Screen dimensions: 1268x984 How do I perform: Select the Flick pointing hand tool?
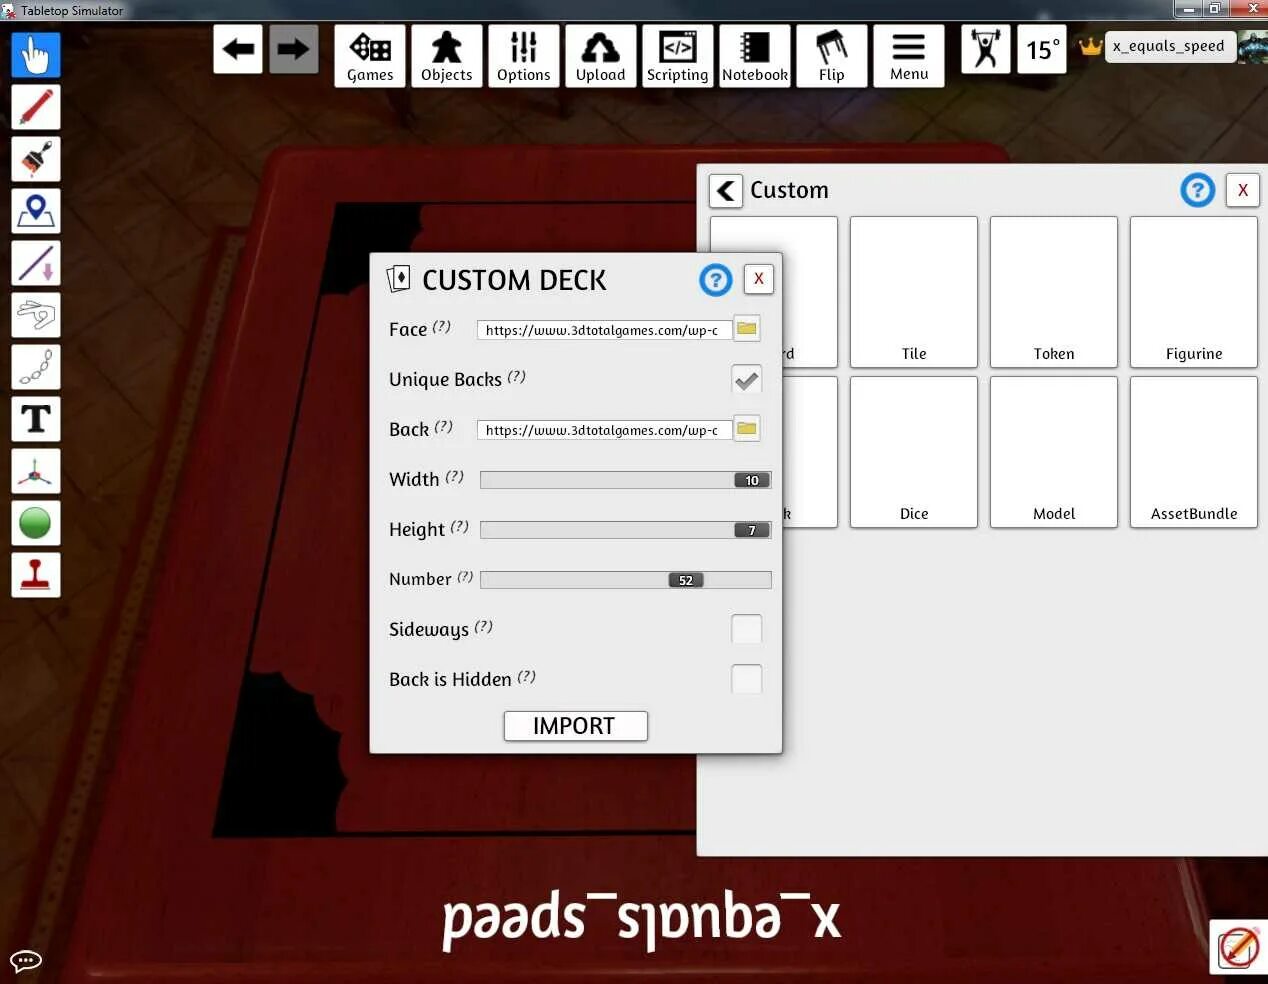coord(36,315)
